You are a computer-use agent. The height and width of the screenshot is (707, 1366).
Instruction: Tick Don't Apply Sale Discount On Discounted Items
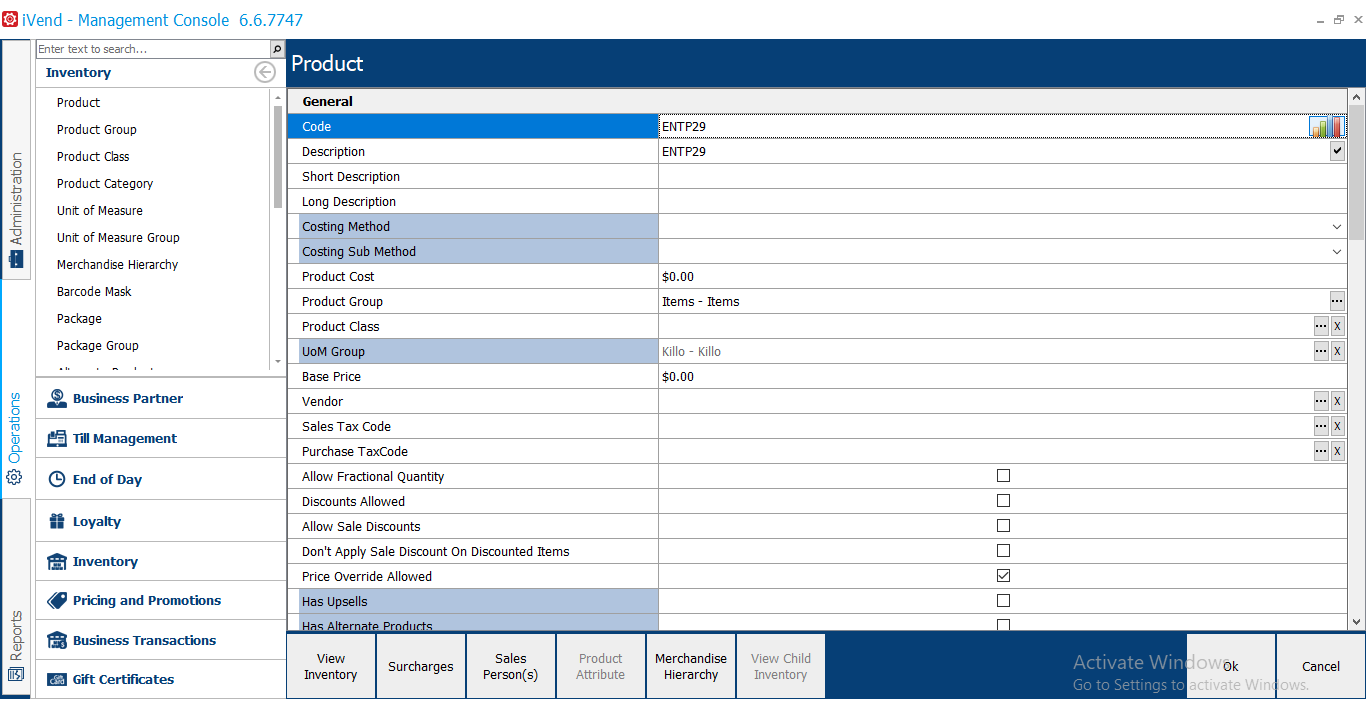1003,551
